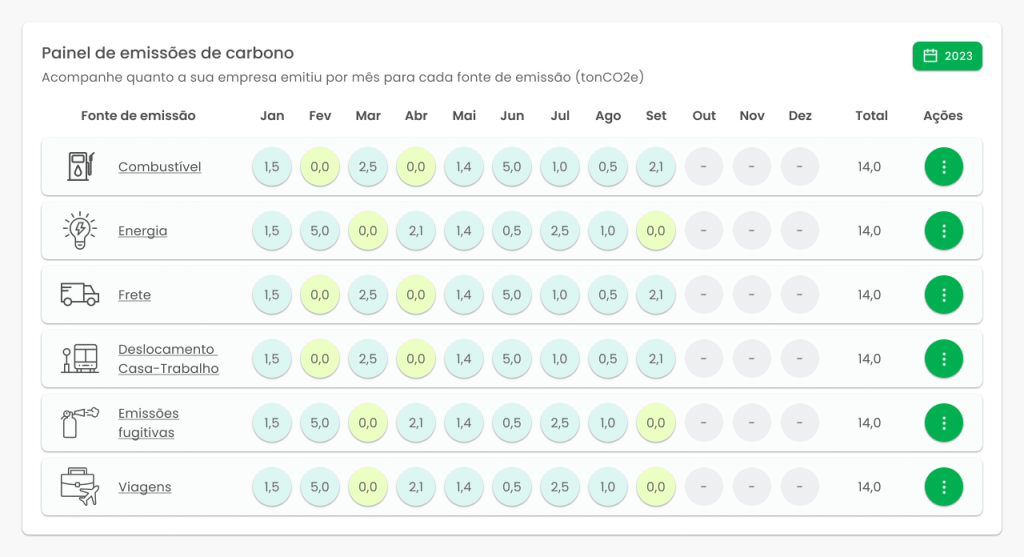This screenshot has height=557, width=1024.
Task: Expand actions menu for Energia row
Action: click(x=943, y=231)
